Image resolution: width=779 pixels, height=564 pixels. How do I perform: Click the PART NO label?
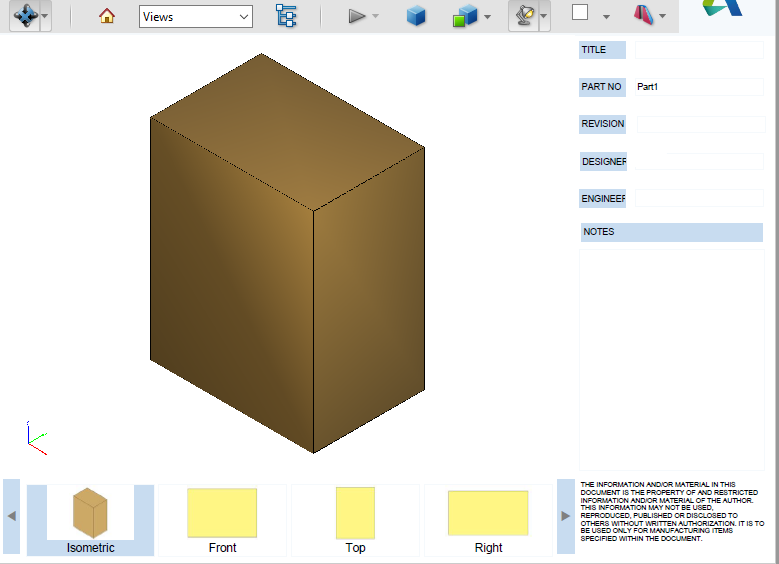[x=601, y=86]
